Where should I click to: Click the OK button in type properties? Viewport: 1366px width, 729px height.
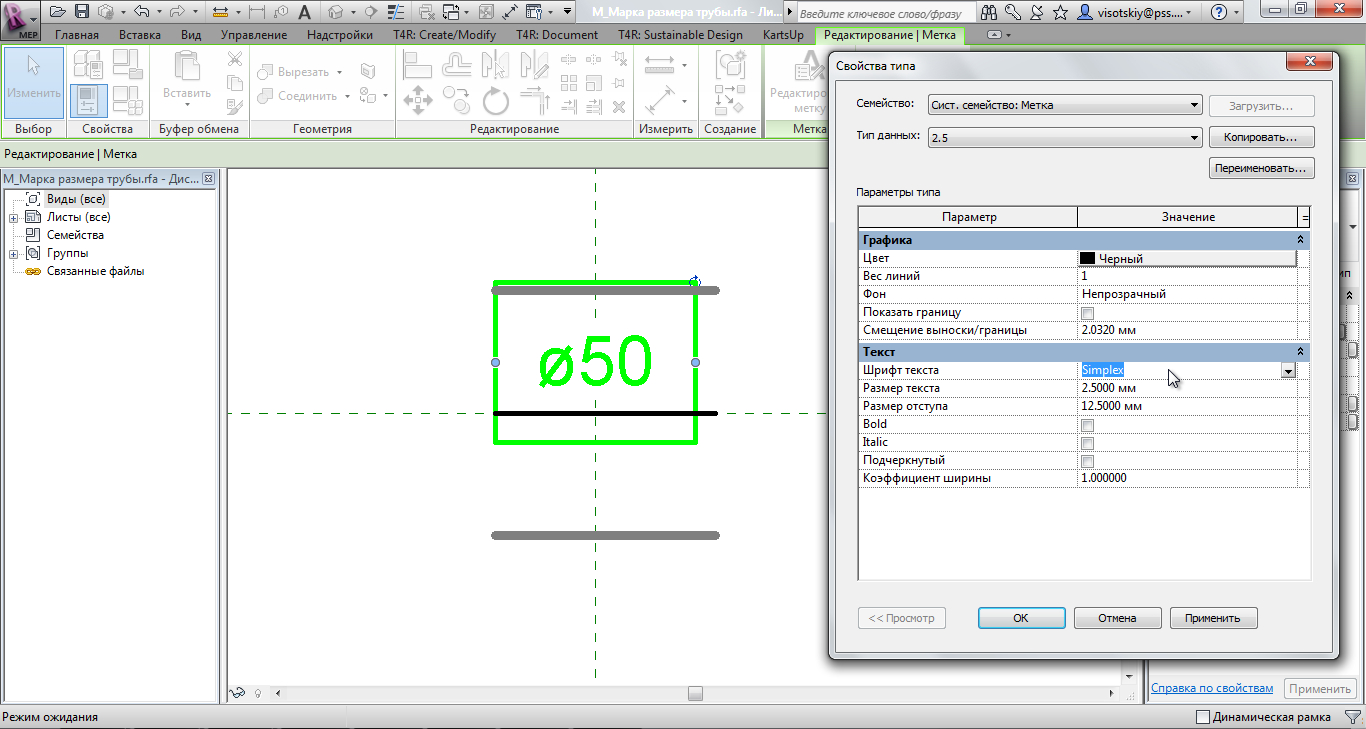tap(1020, 618)
